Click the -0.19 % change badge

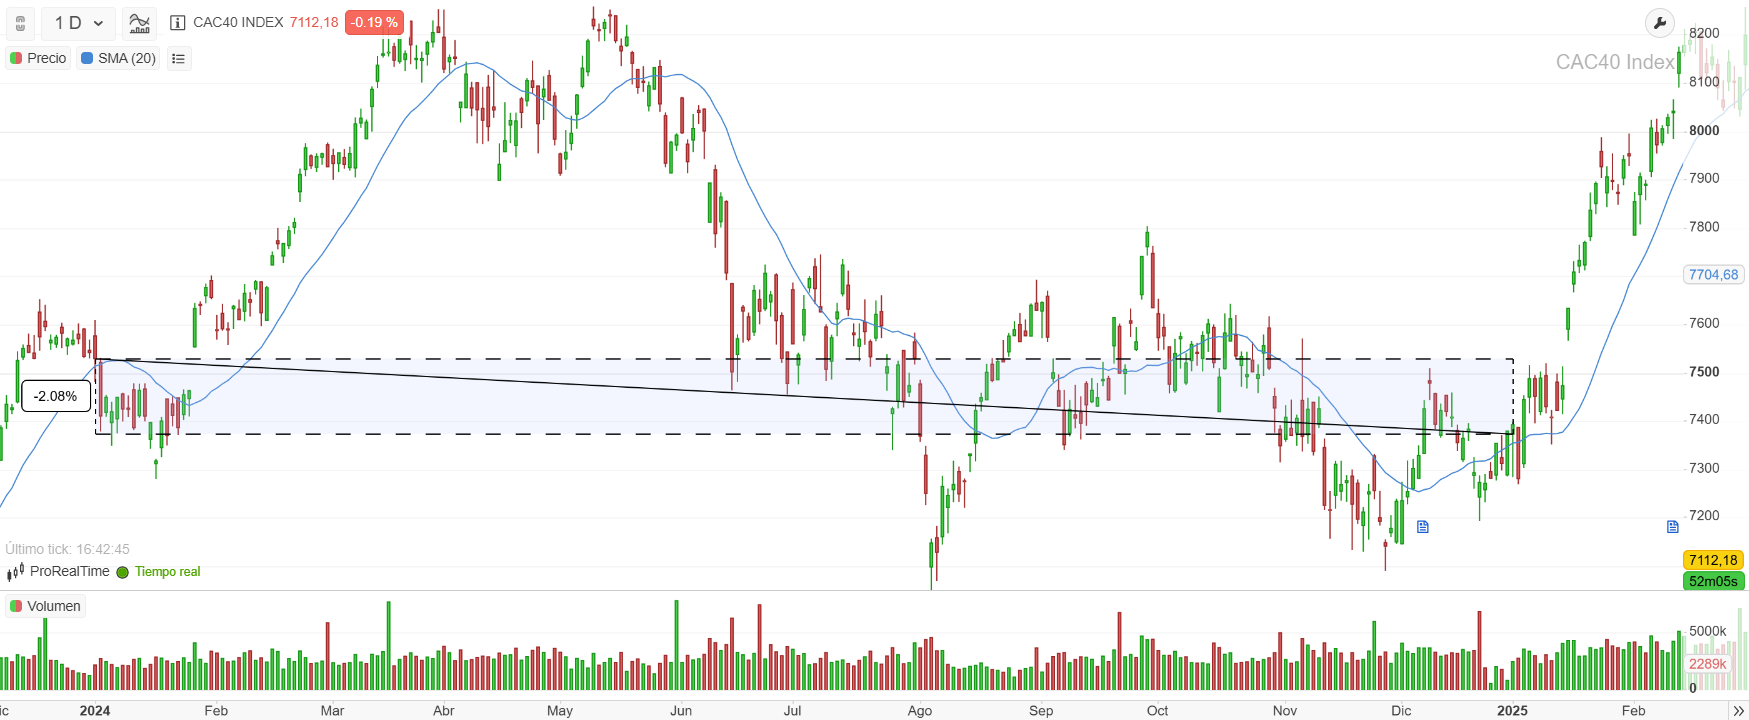(373, 21)
